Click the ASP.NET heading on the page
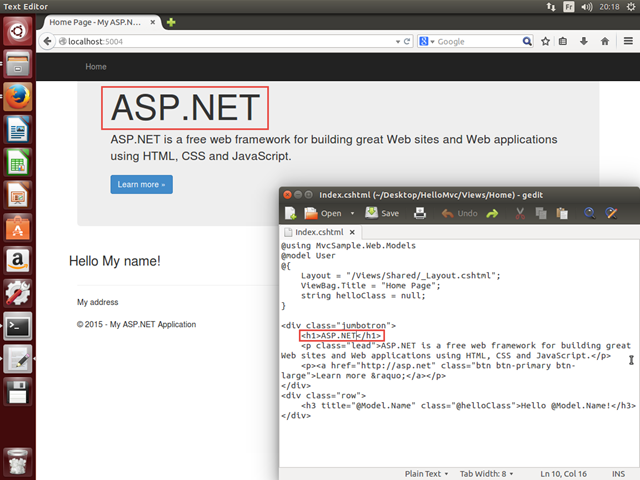The image size is (640, 480). click(x=185, y=107)
